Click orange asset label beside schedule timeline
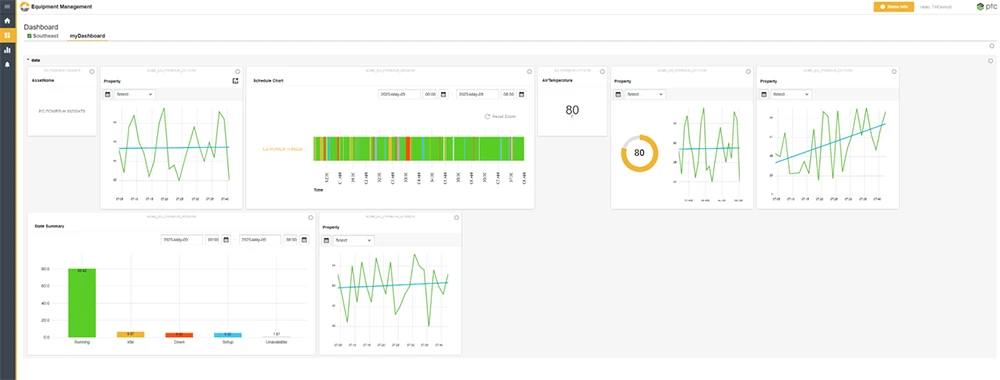Viewport: 1000px width, 380px height. [284, 149]
